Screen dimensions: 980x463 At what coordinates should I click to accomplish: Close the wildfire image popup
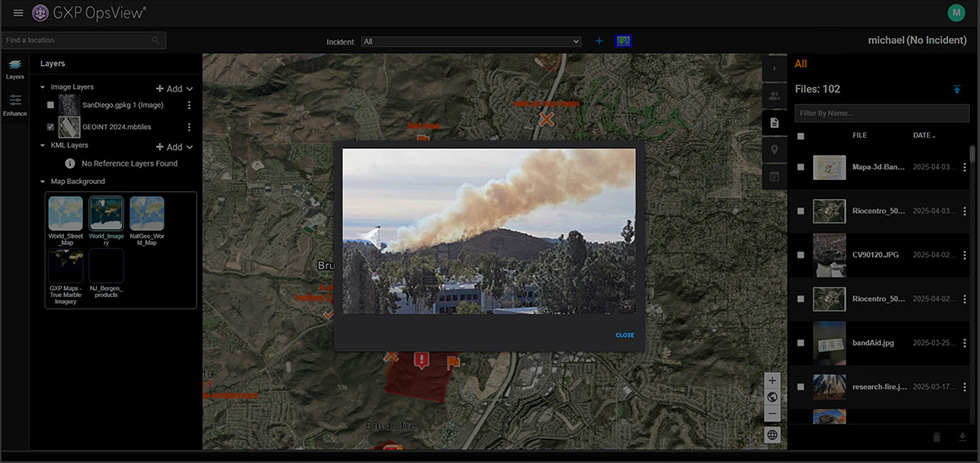click(x=624, y=335)
